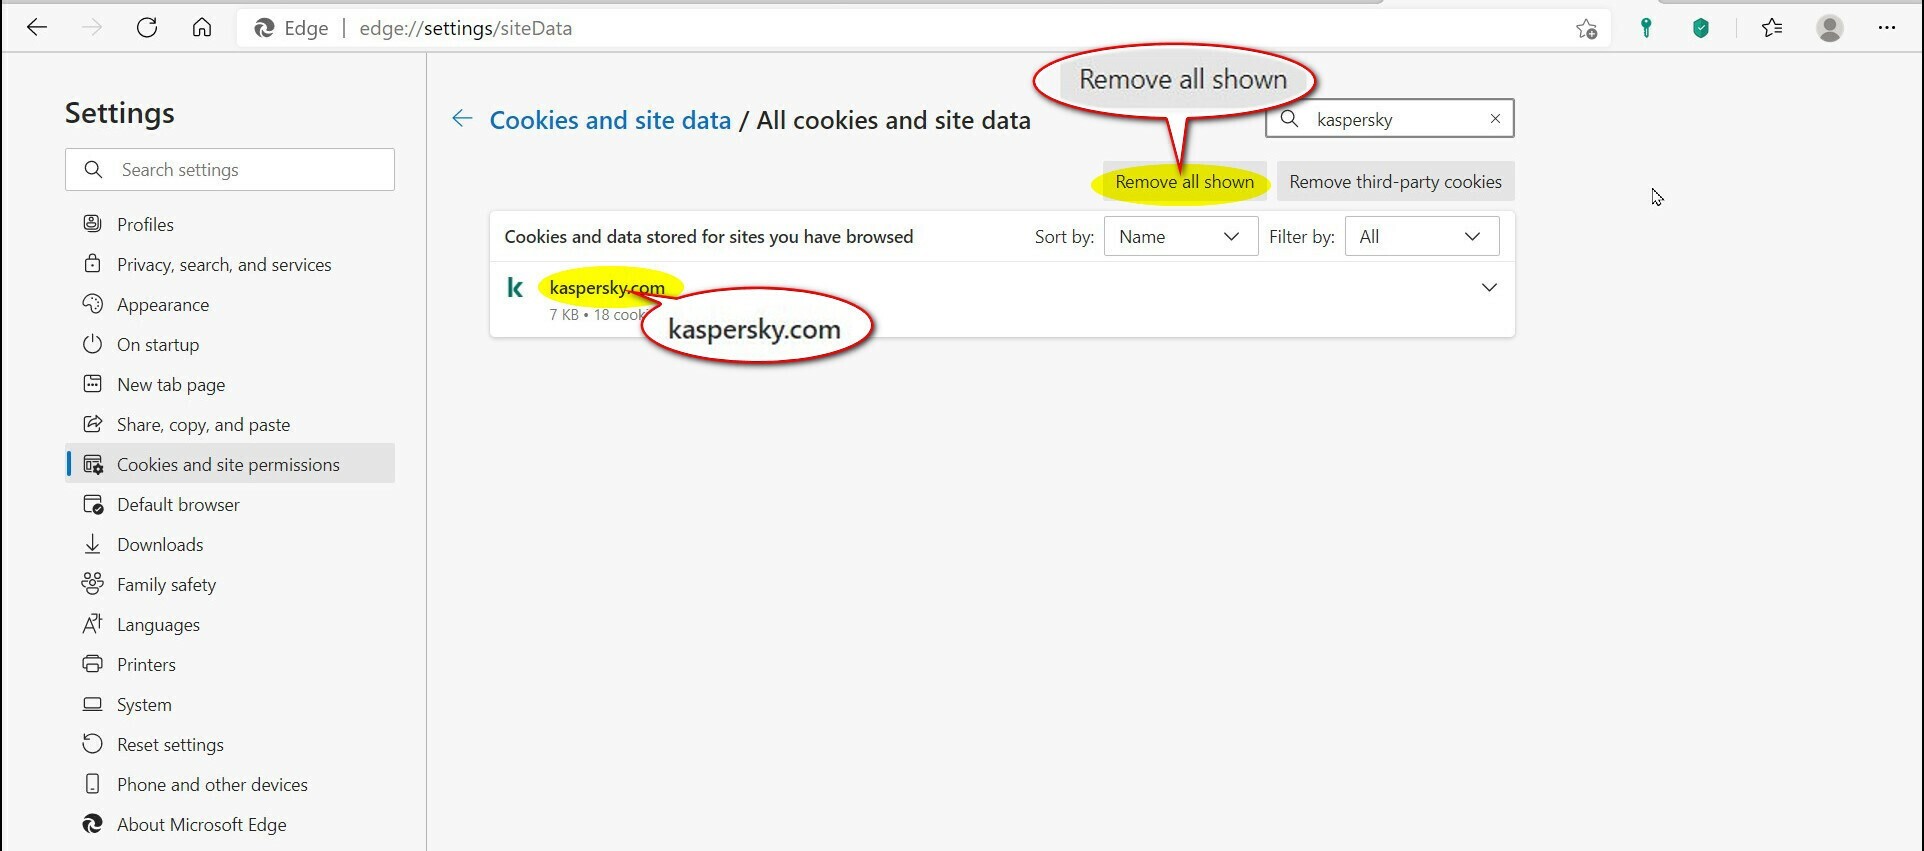Click the Printers icon

93,664
